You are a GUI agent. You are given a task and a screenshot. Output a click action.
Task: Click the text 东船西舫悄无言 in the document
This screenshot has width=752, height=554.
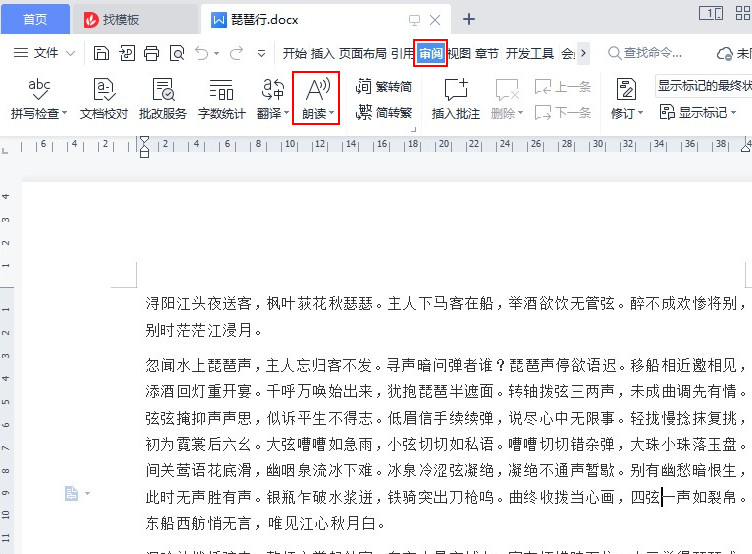pos(199,523)
